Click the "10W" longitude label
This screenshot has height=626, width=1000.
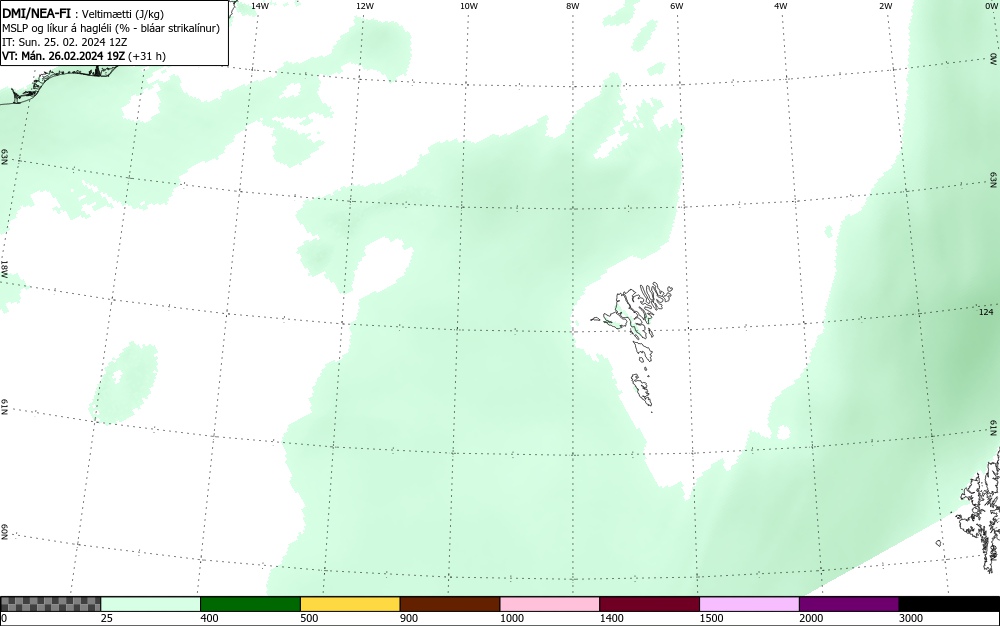[x=469, y=6]
